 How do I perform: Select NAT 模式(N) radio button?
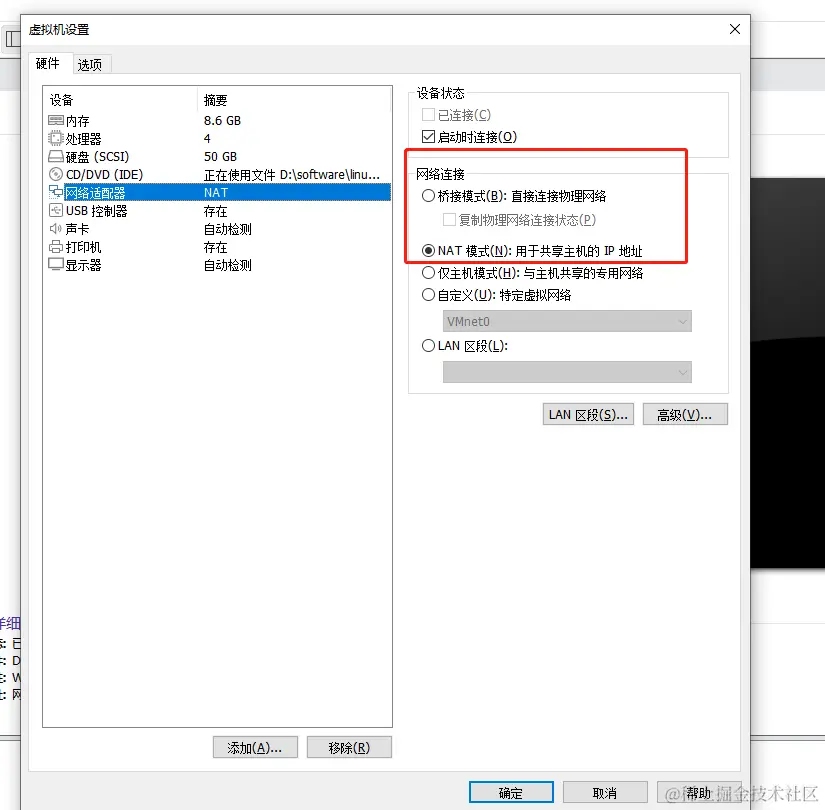click(428, 251)
